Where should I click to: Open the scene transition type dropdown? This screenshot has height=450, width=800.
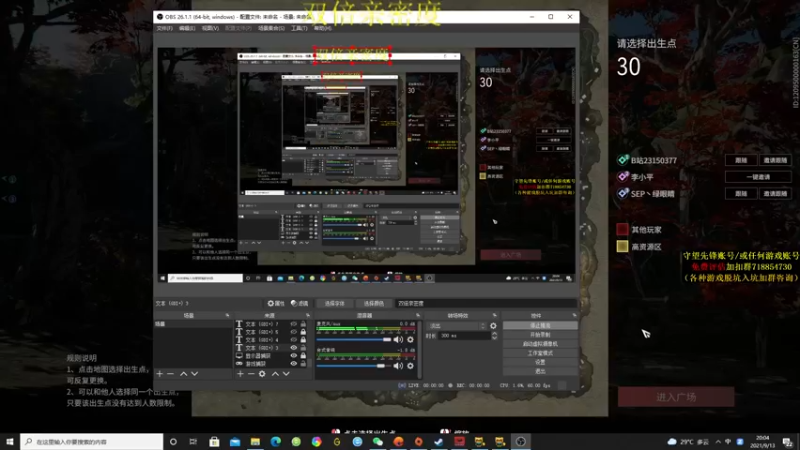tap(457, 326)
